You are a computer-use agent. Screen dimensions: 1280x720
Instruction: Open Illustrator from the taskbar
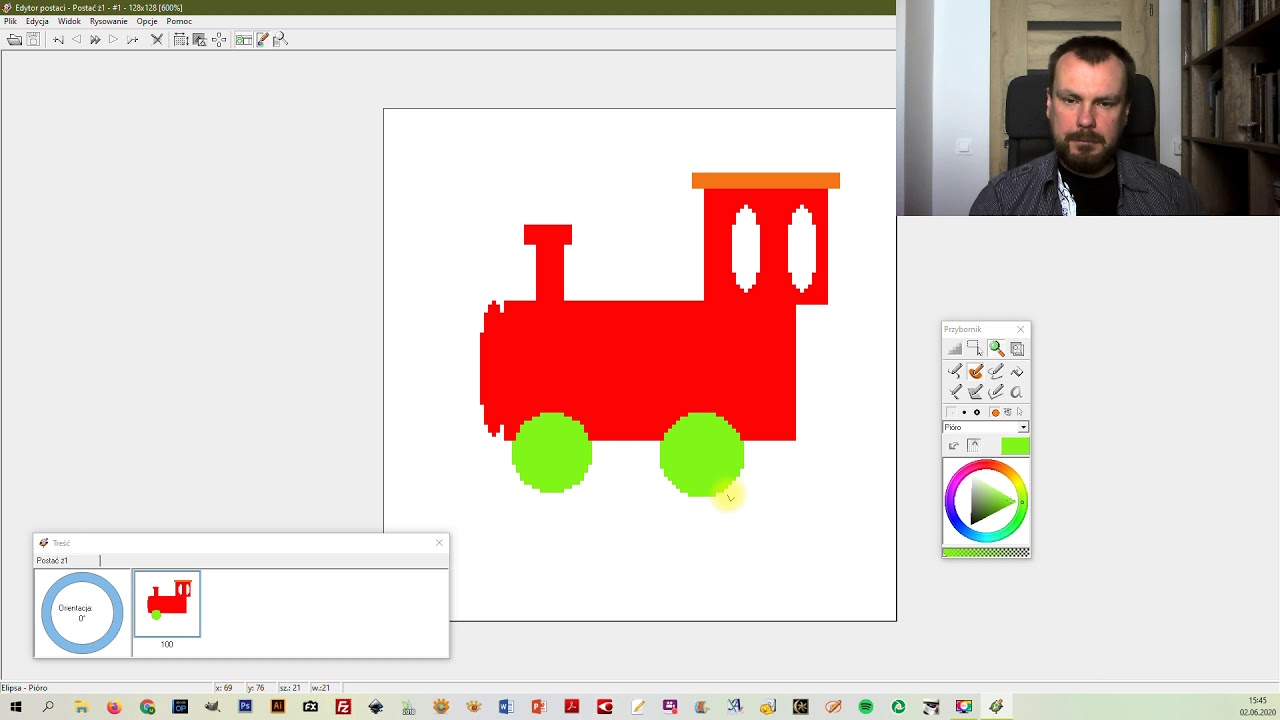click(x=278, y=707)
